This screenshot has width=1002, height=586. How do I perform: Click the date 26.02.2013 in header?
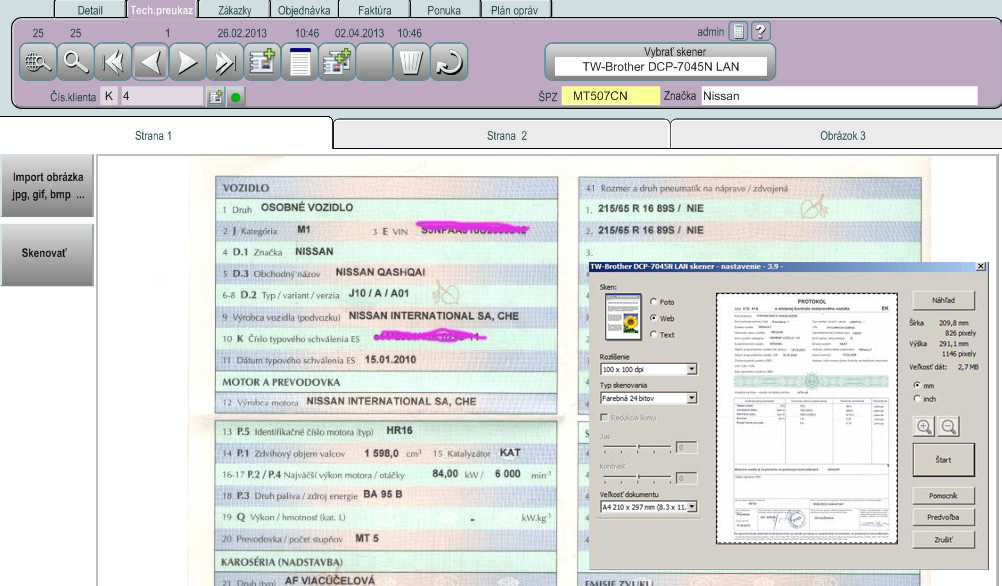pos(242,33)
